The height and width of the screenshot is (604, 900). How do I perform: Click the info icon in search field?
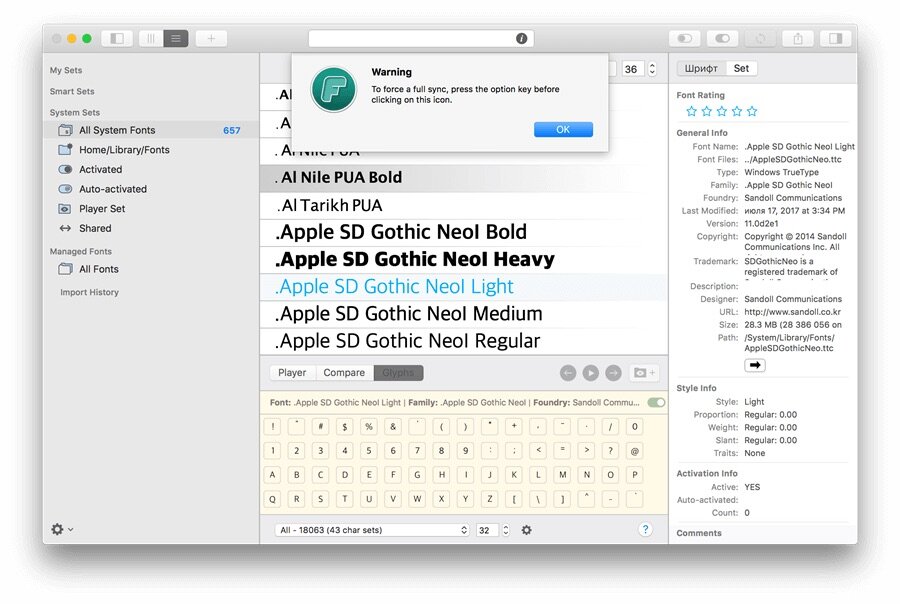521,38
